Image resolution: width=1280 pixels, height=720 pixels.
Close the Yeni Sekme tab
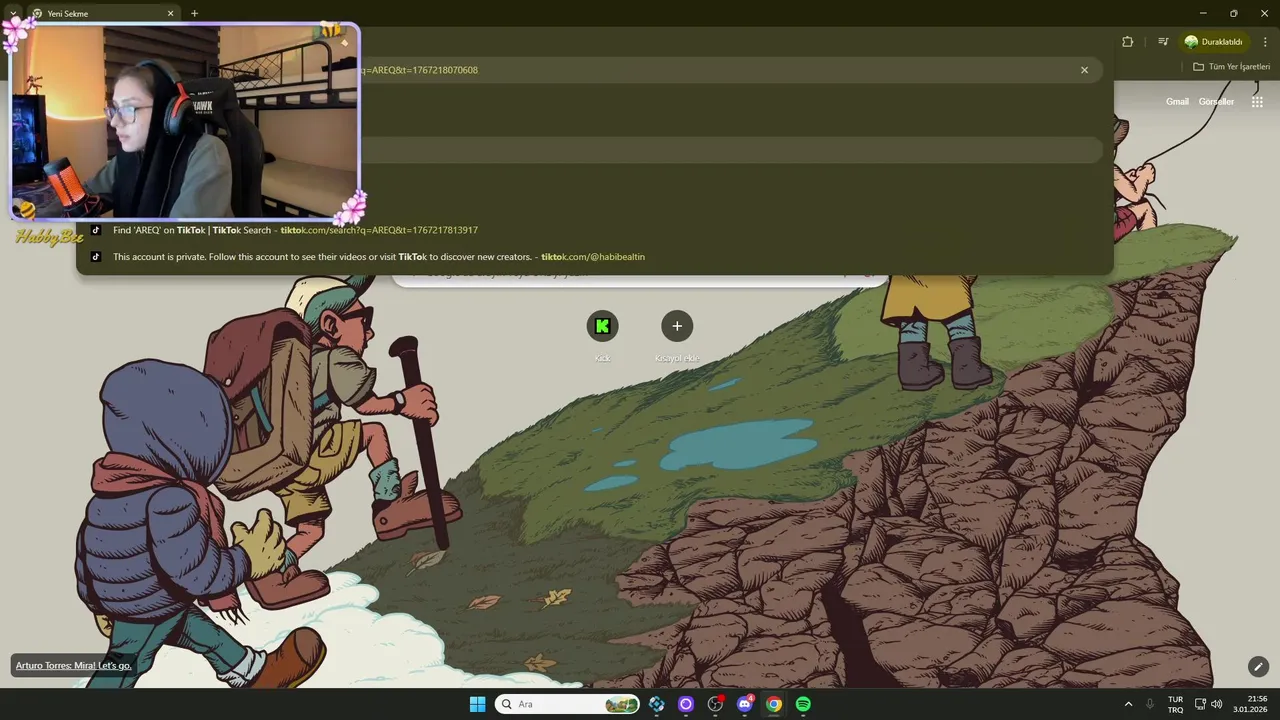click(x=170, y=13)
